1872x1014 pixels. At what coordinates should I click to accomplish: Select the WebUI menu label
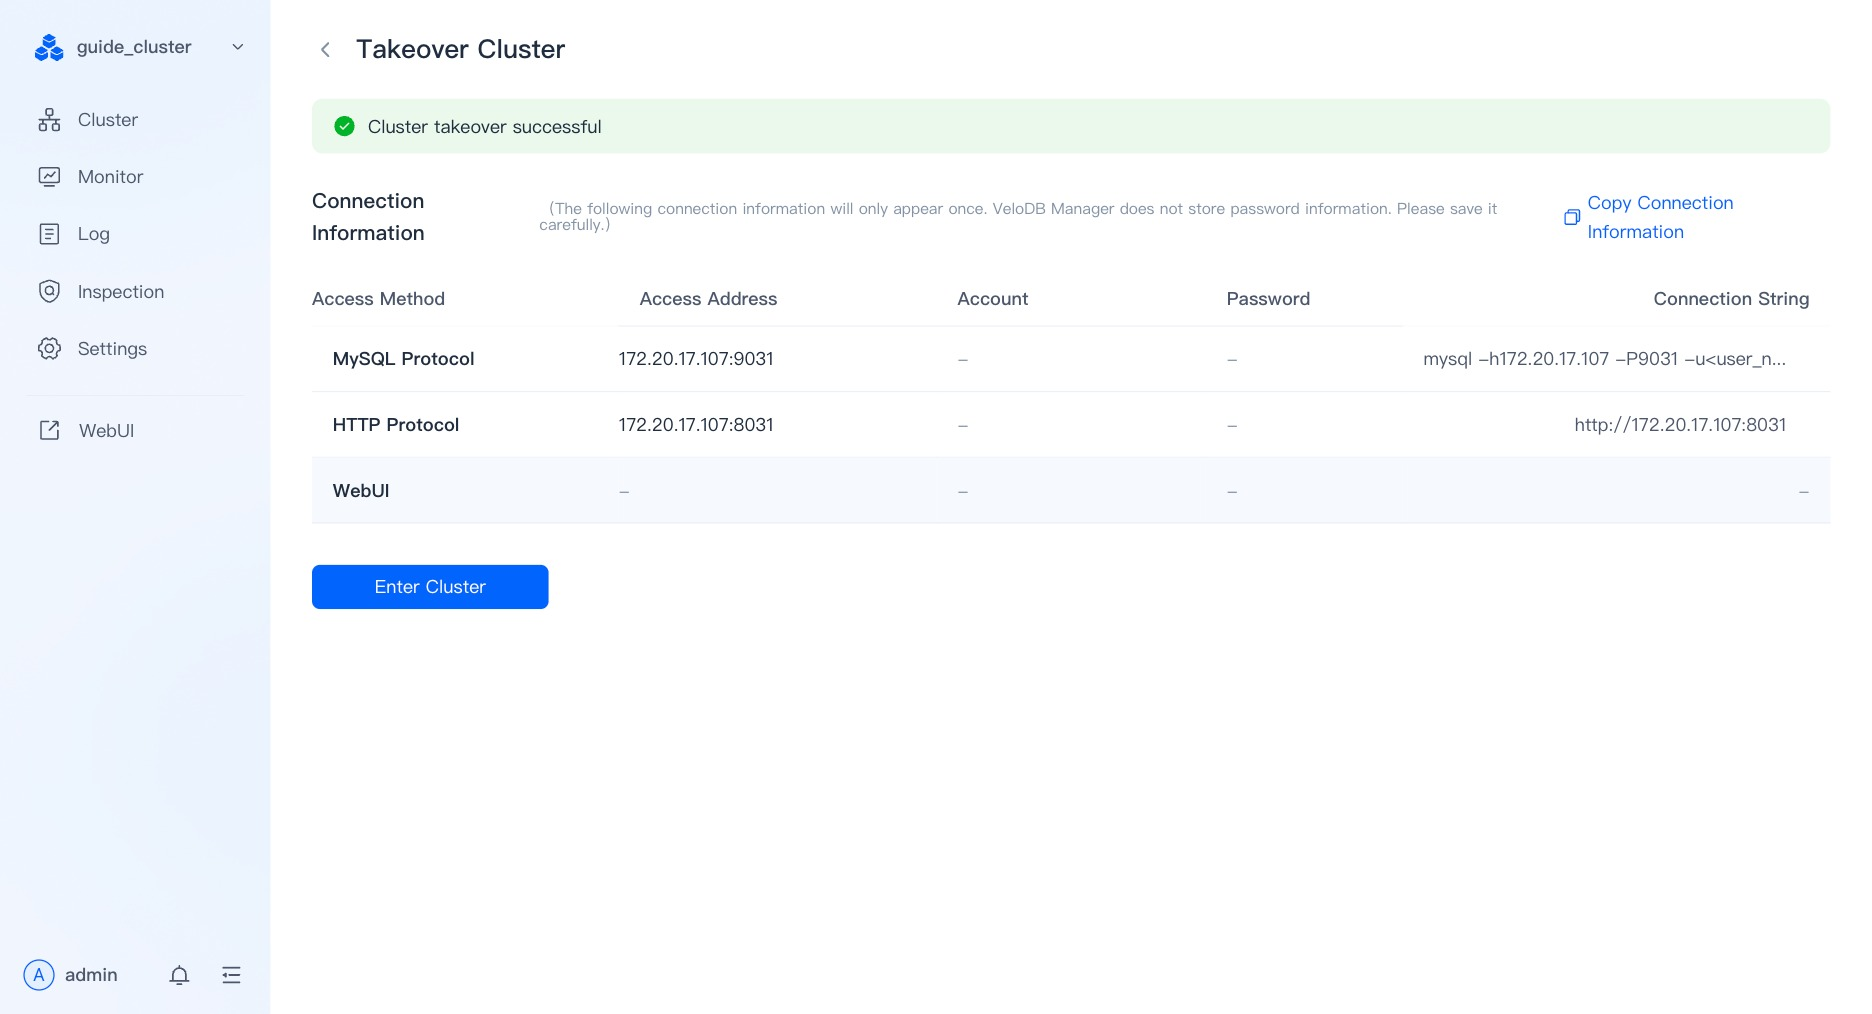106,431
